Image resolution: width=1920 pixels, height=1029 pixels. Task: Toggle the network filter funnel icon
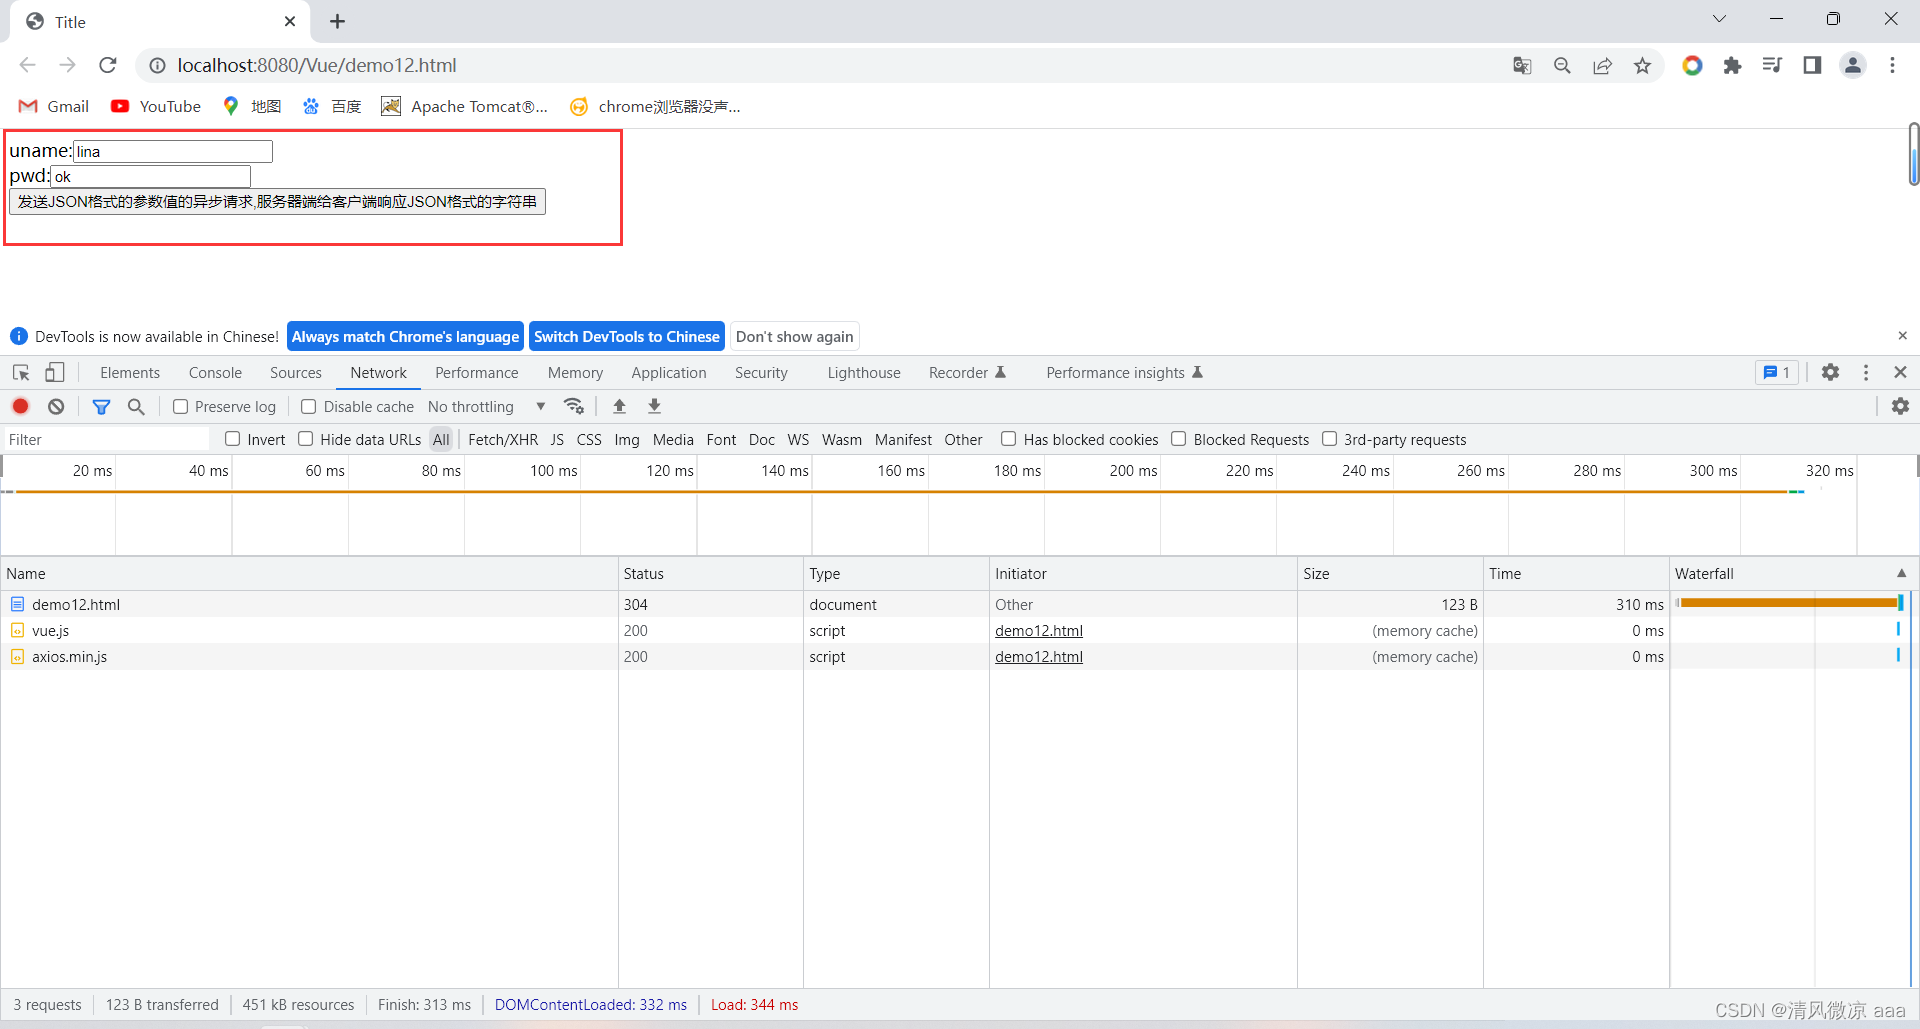point(101,406)
